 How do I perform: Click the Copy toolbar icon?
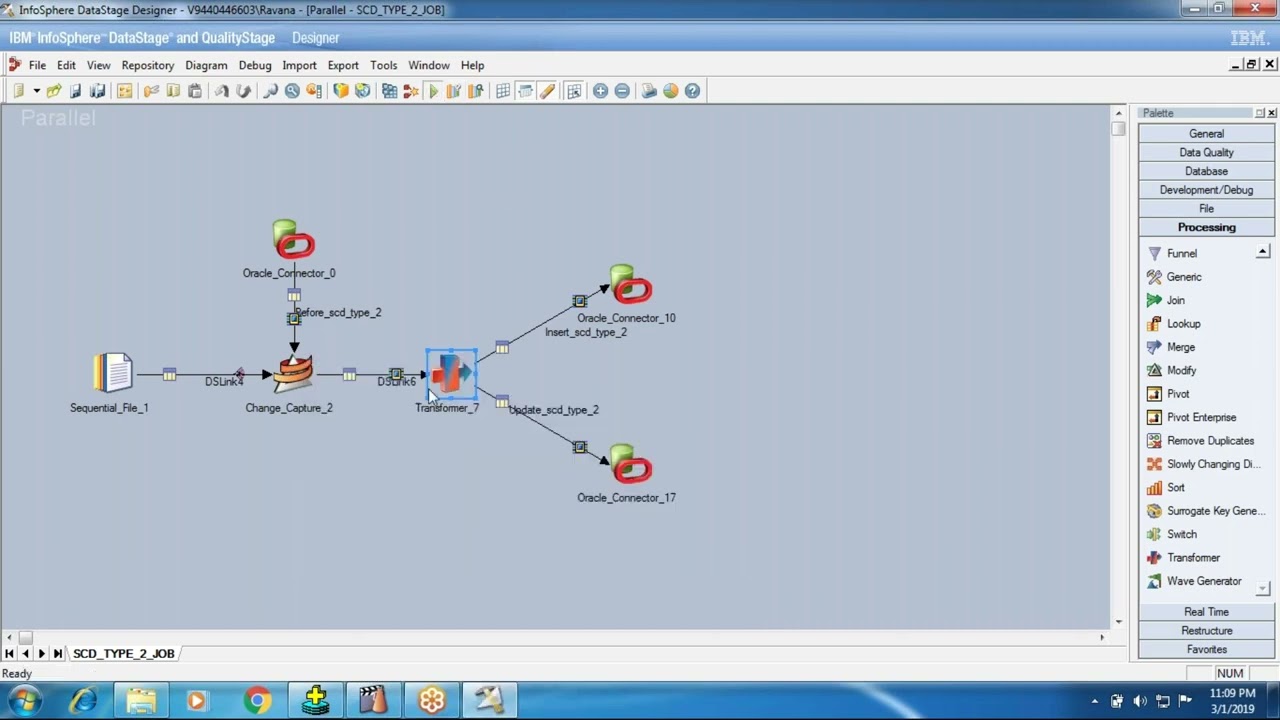(x=173, y=91)
